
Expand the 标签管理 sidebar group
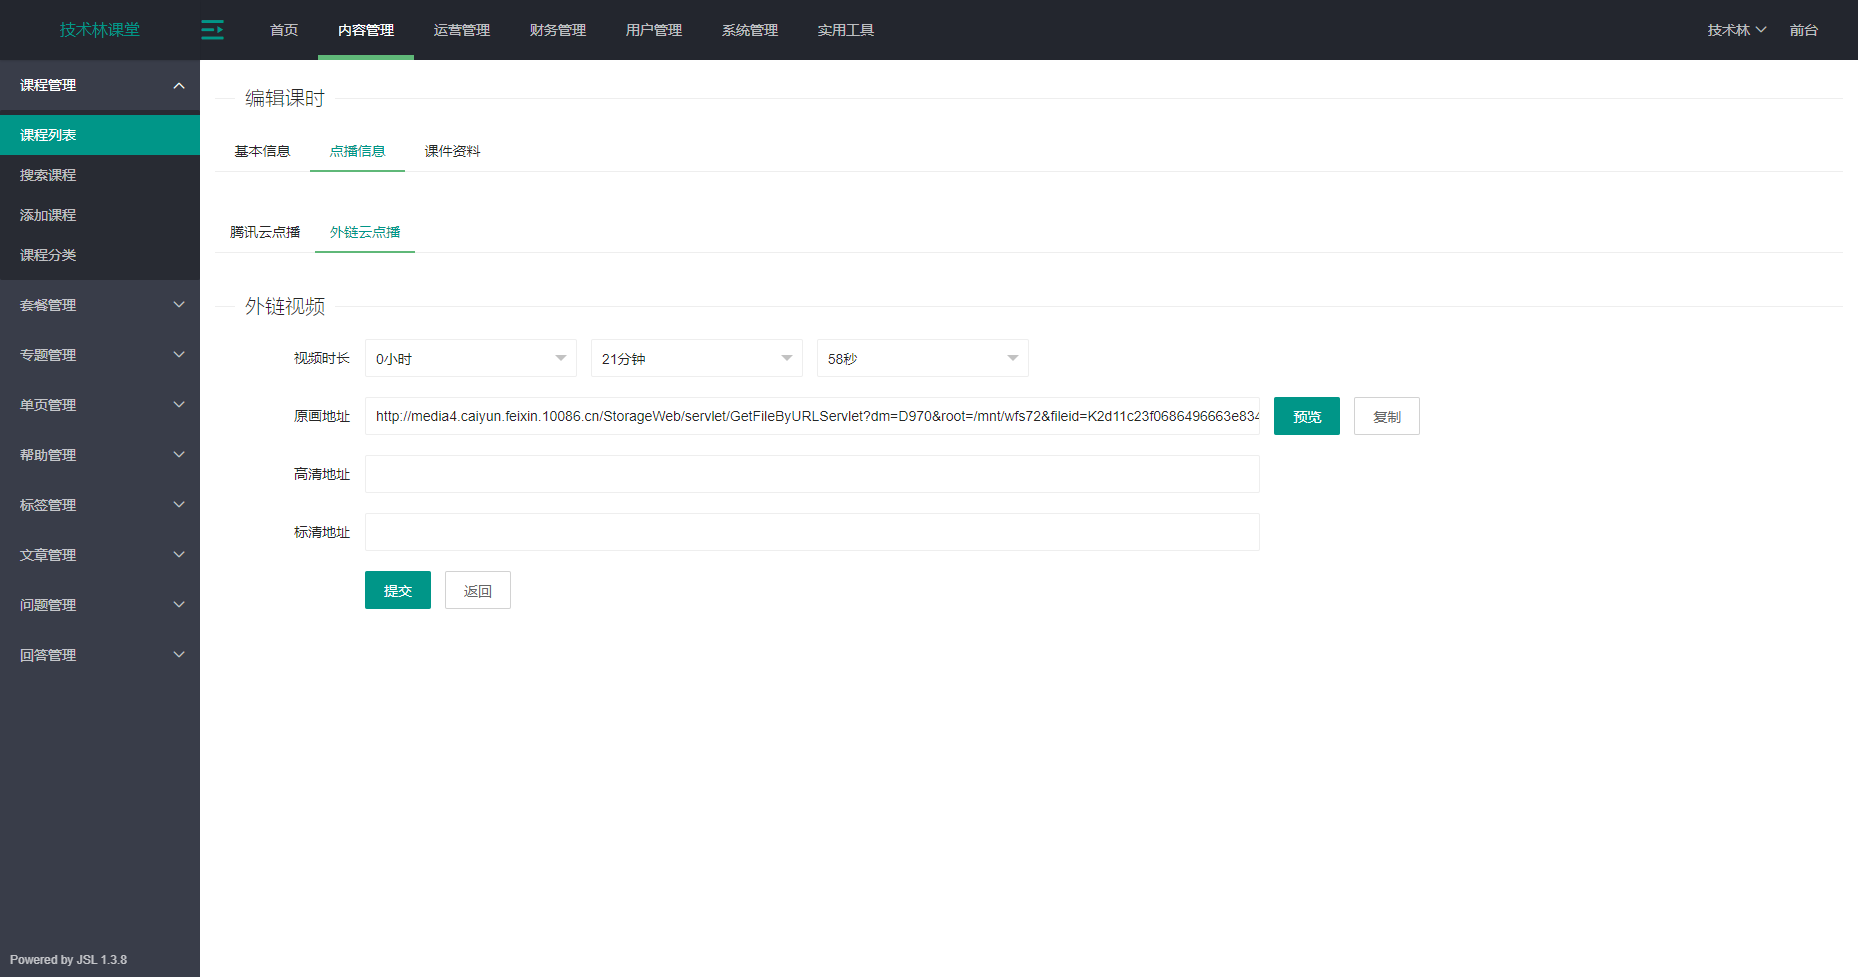click(100, 505)
